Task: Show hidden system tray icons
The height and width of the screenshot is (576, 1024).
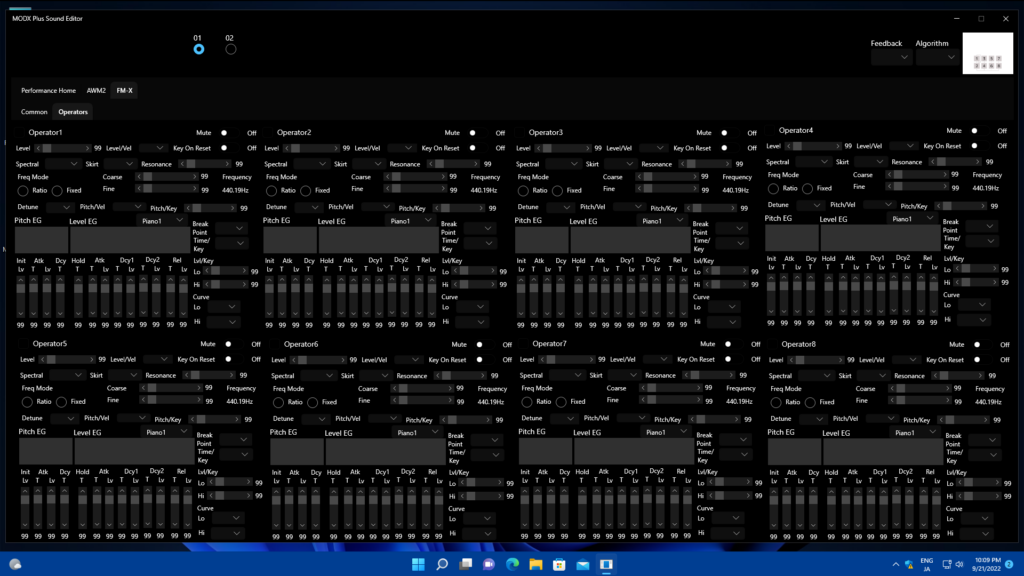Action: [x=895, y=564]
